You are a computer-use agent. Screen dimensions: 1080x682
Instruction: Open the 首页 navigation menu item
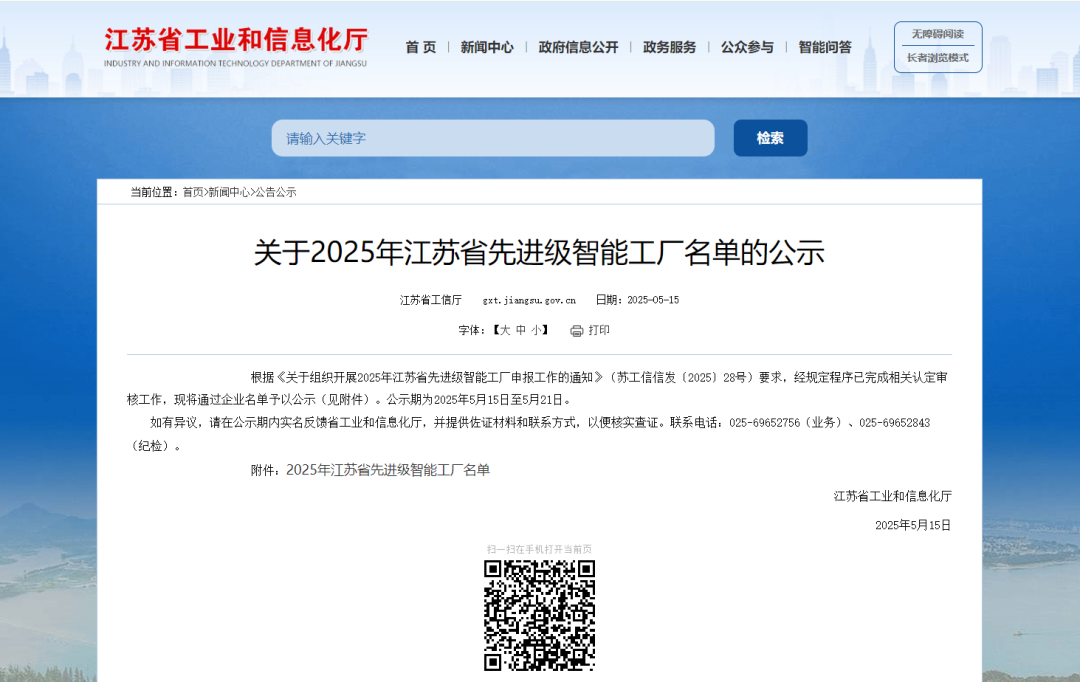[x=420, y=47]
